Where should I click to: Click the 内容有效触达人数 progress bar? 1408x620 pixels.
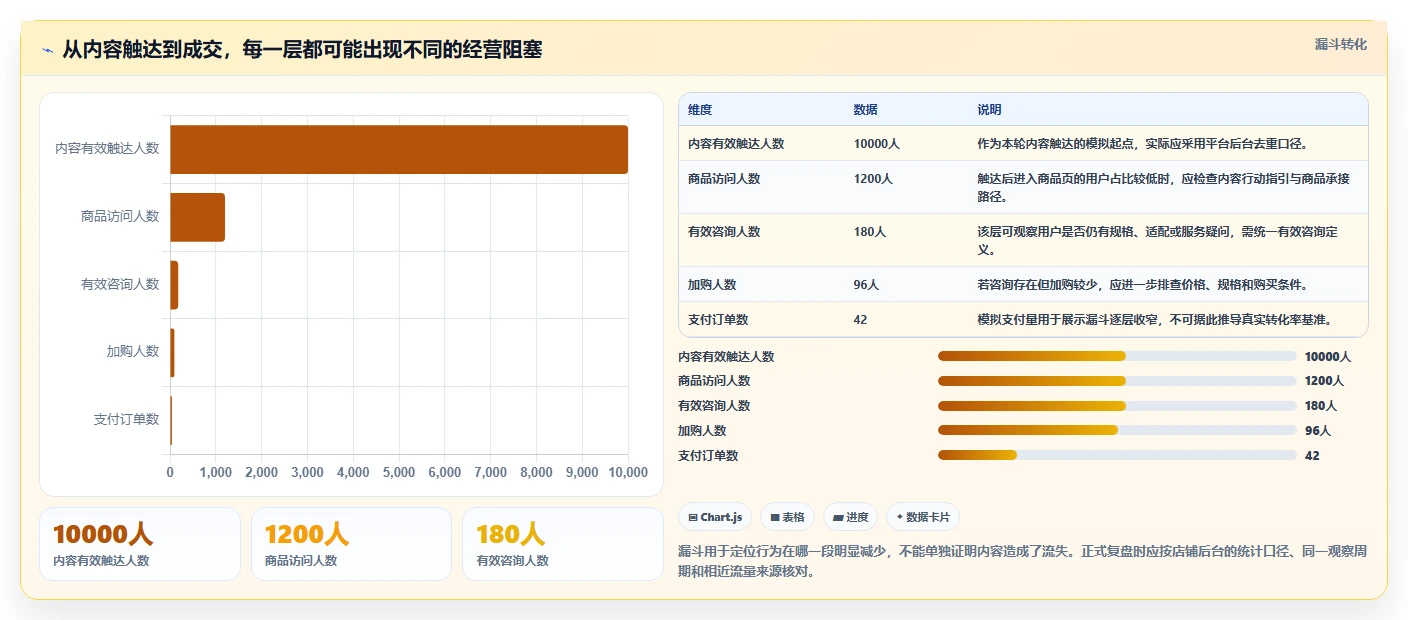point(1117,356)
